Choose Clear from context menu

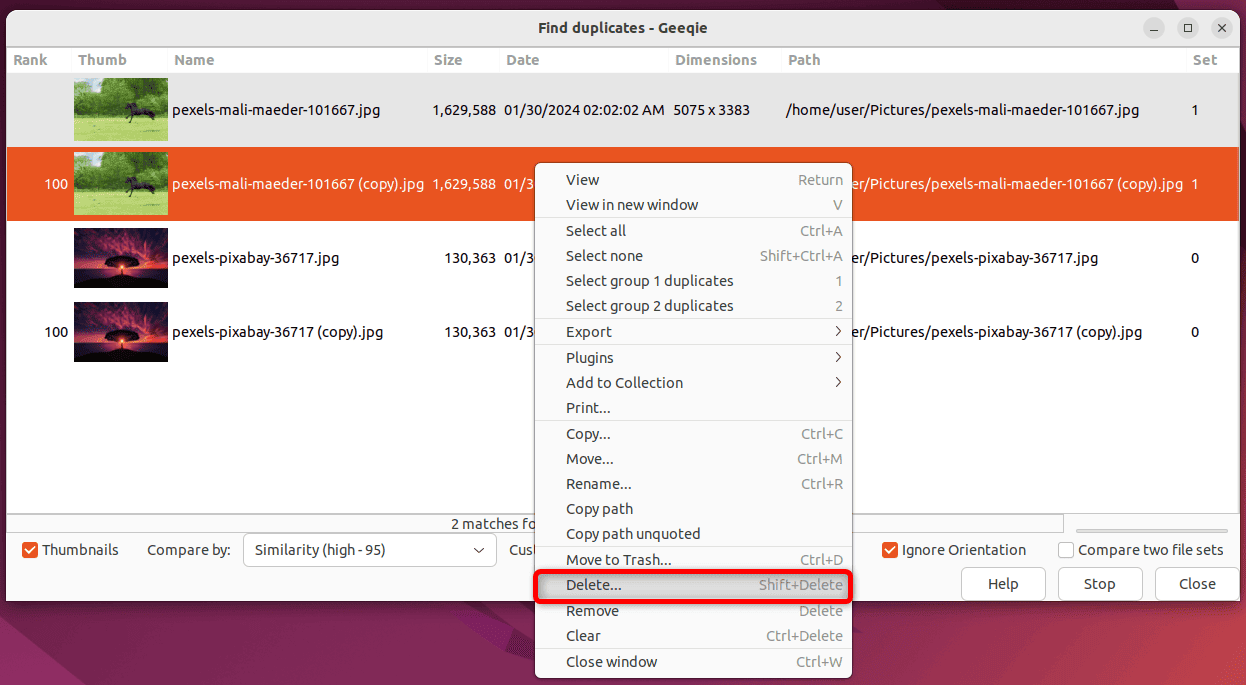[x=693, y=636]
